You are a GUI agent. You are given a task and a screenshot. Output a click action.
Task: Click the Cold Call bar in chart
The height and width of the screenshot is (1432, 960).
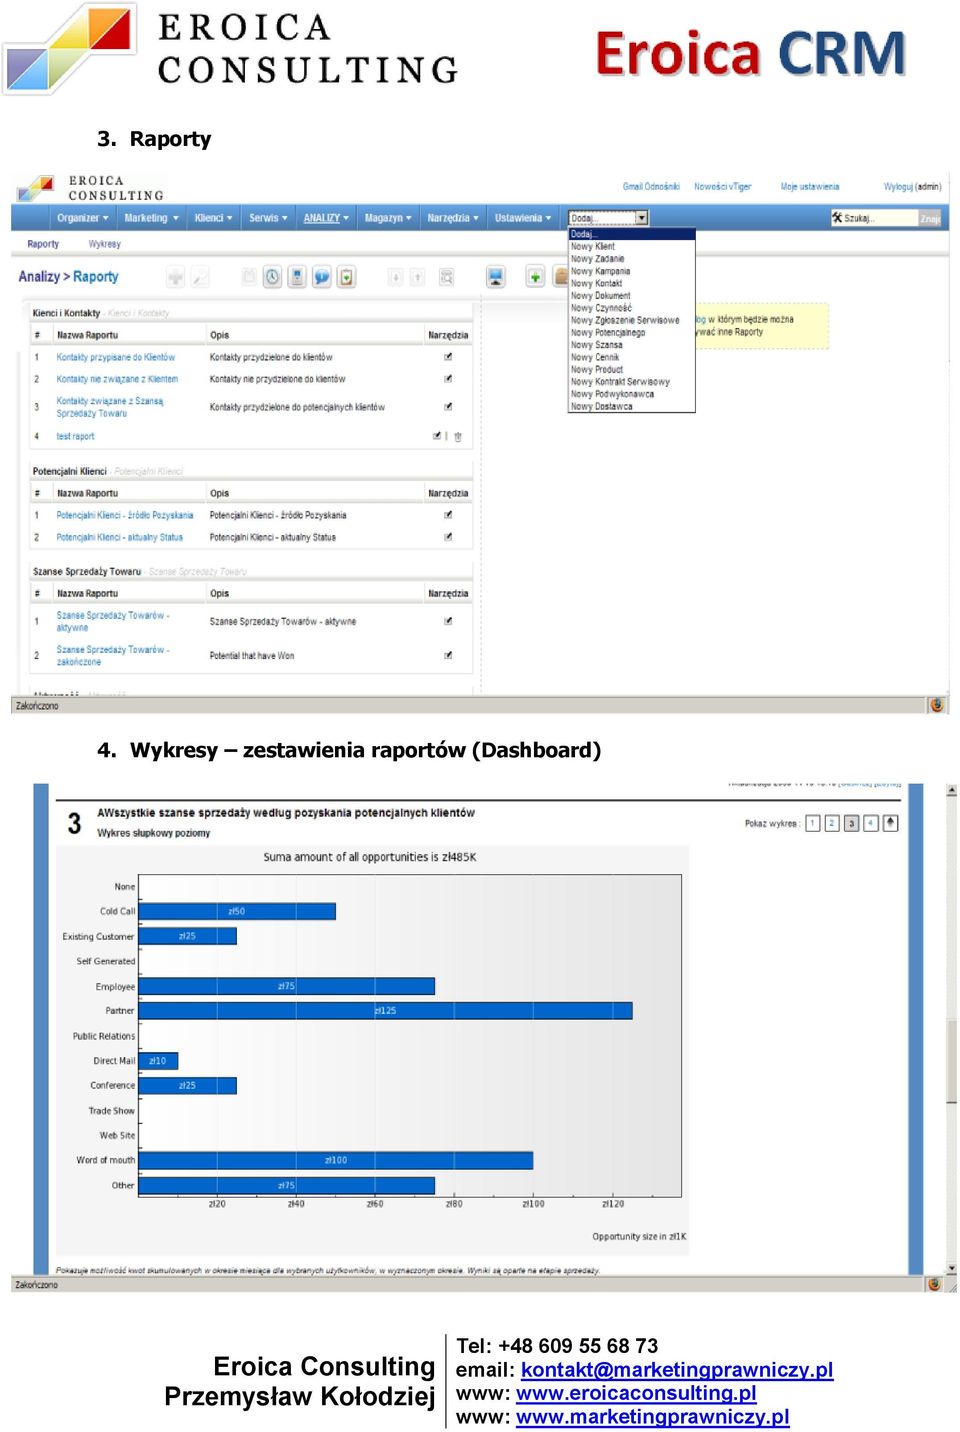237,911
